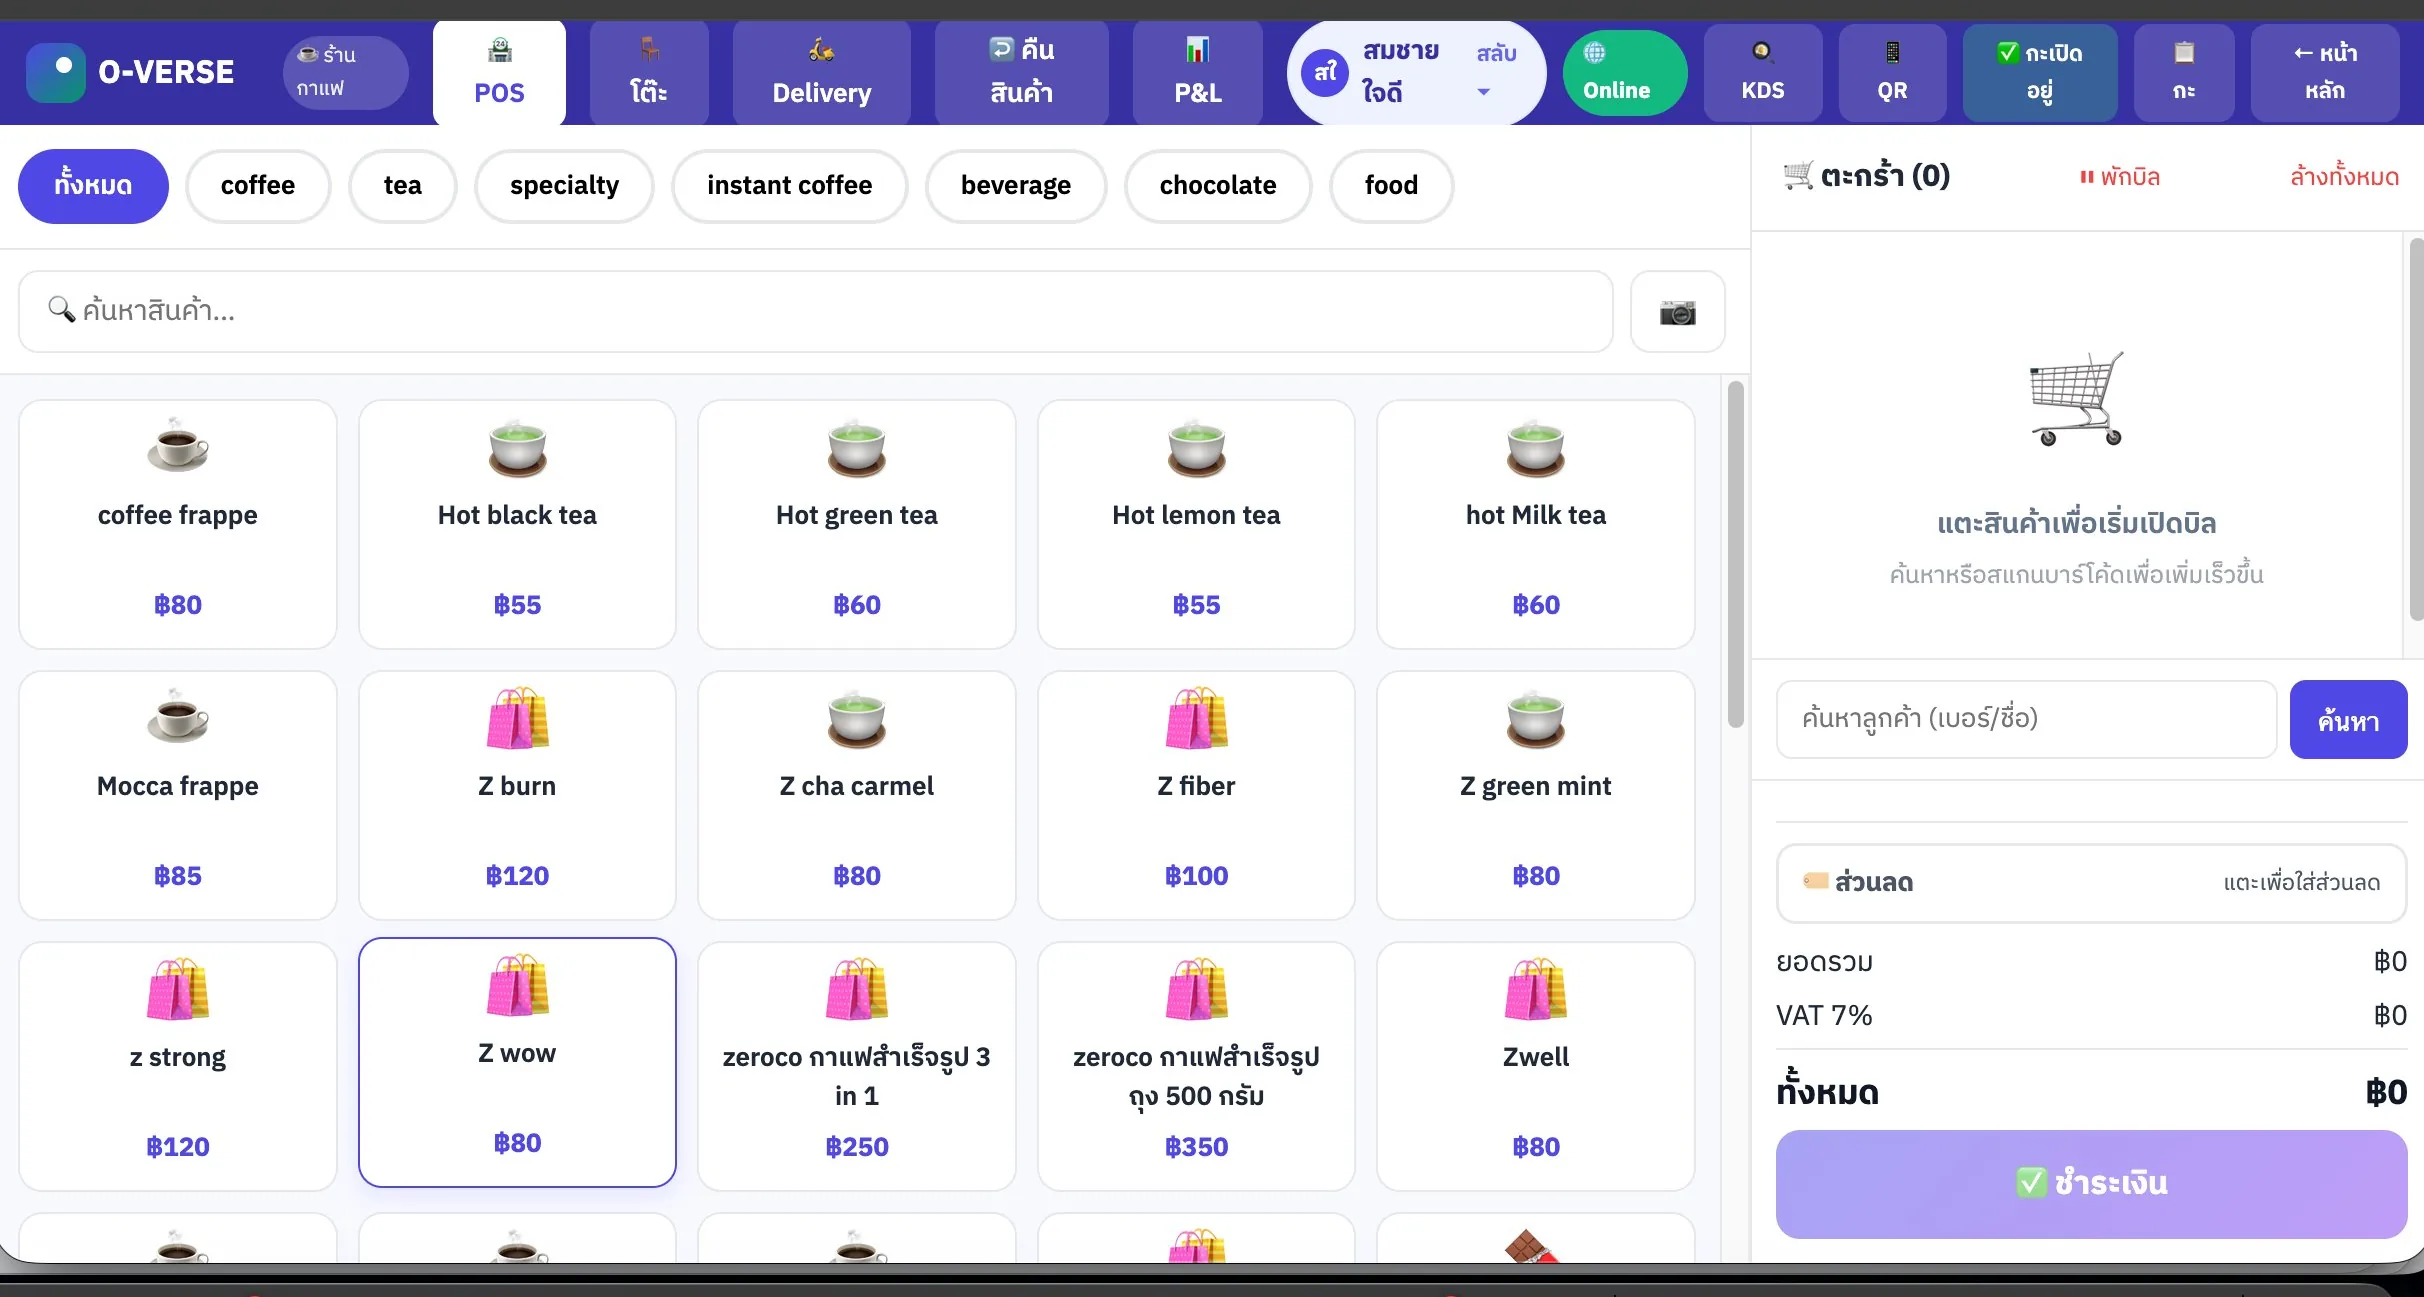Image resolution: width=2424 pixels, height=1297 pixels.
Task: Add z strong to cart
Action: [178, 1067]
